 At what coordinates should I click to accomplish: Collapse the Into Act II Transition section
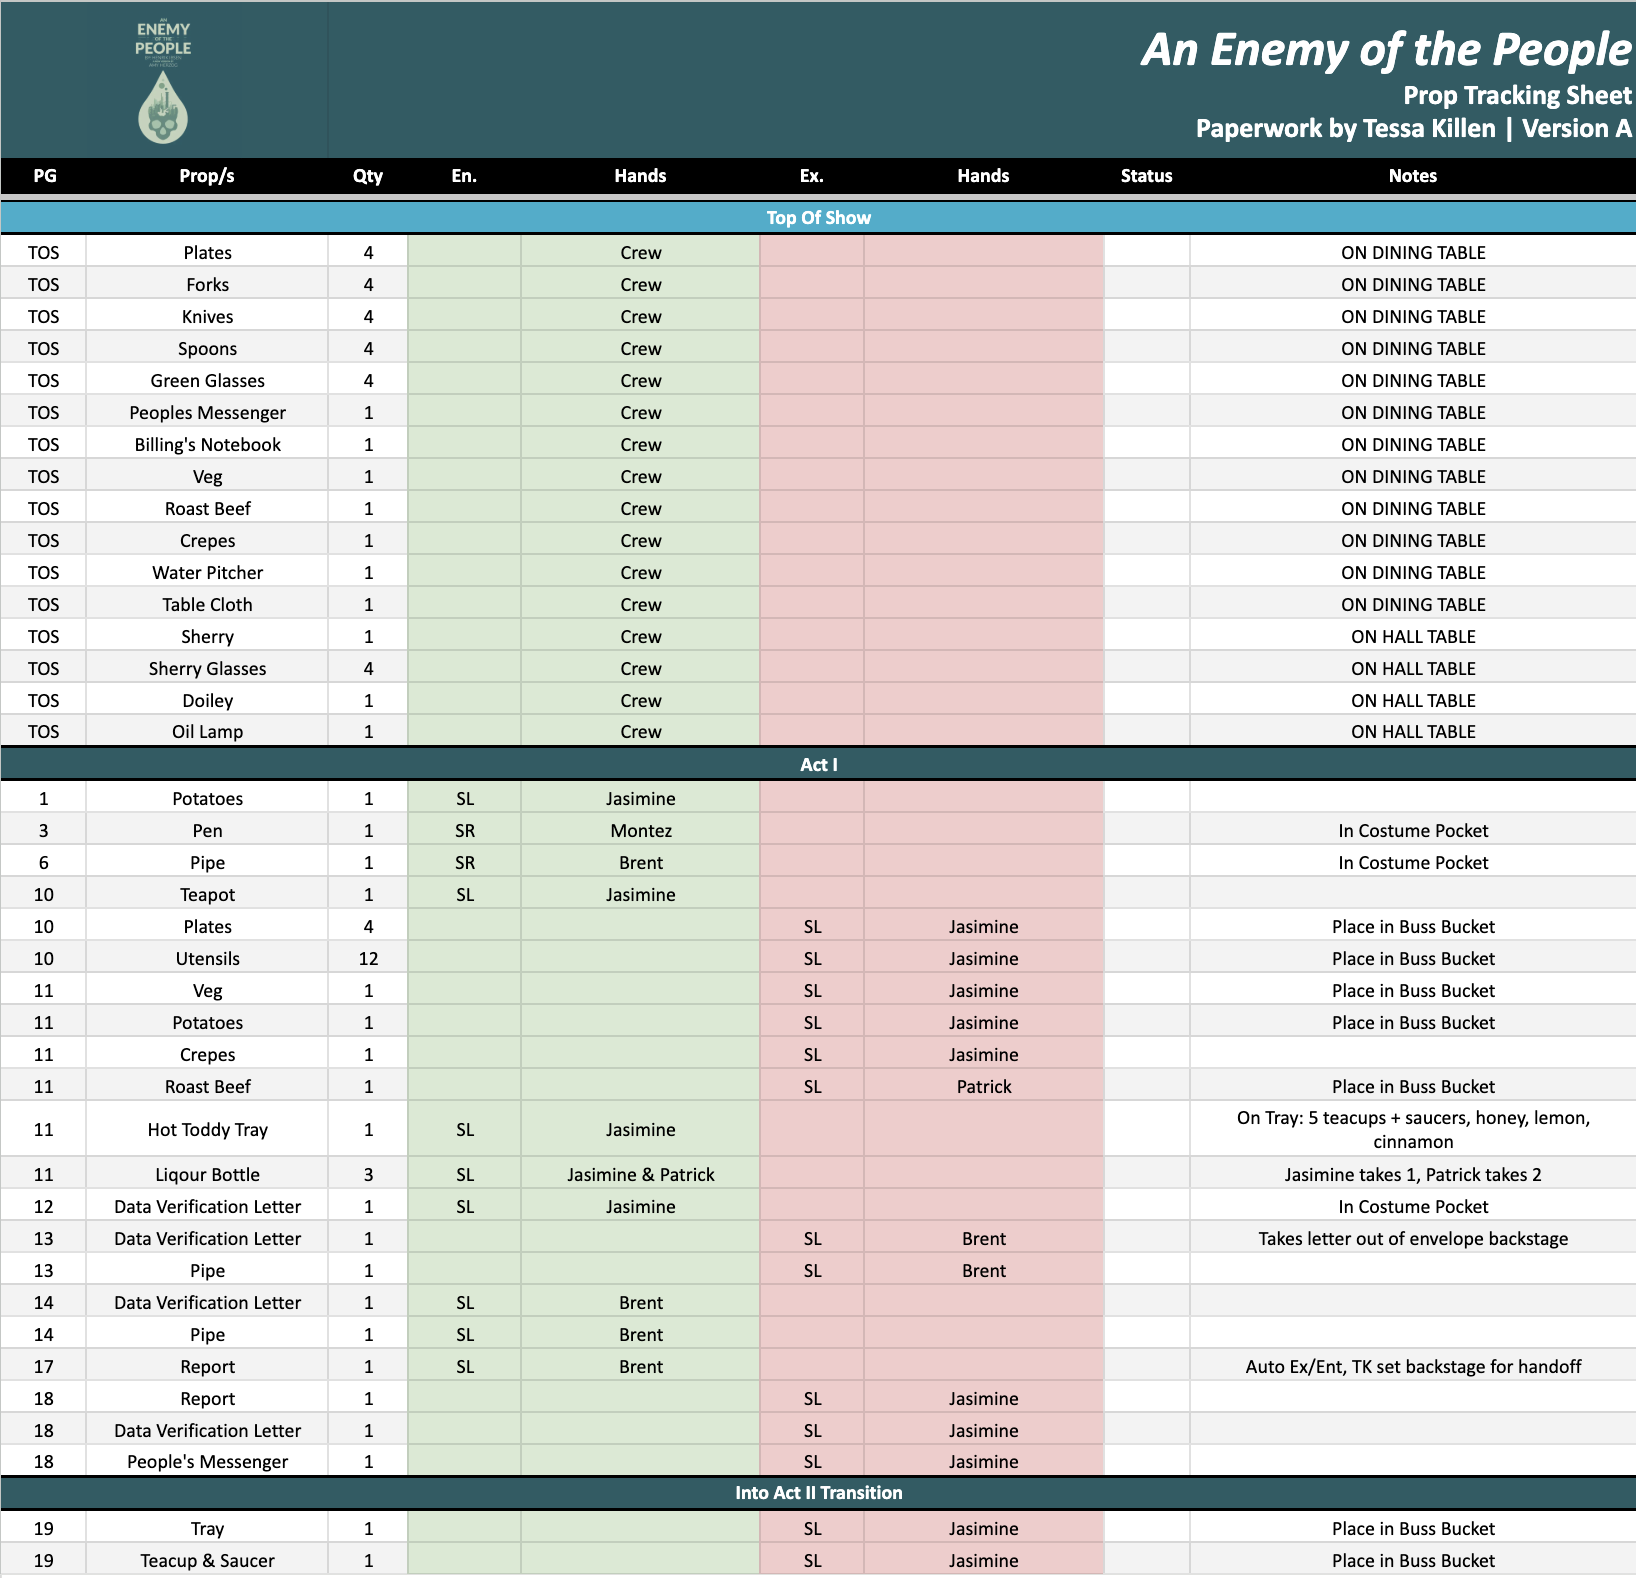818,1493
